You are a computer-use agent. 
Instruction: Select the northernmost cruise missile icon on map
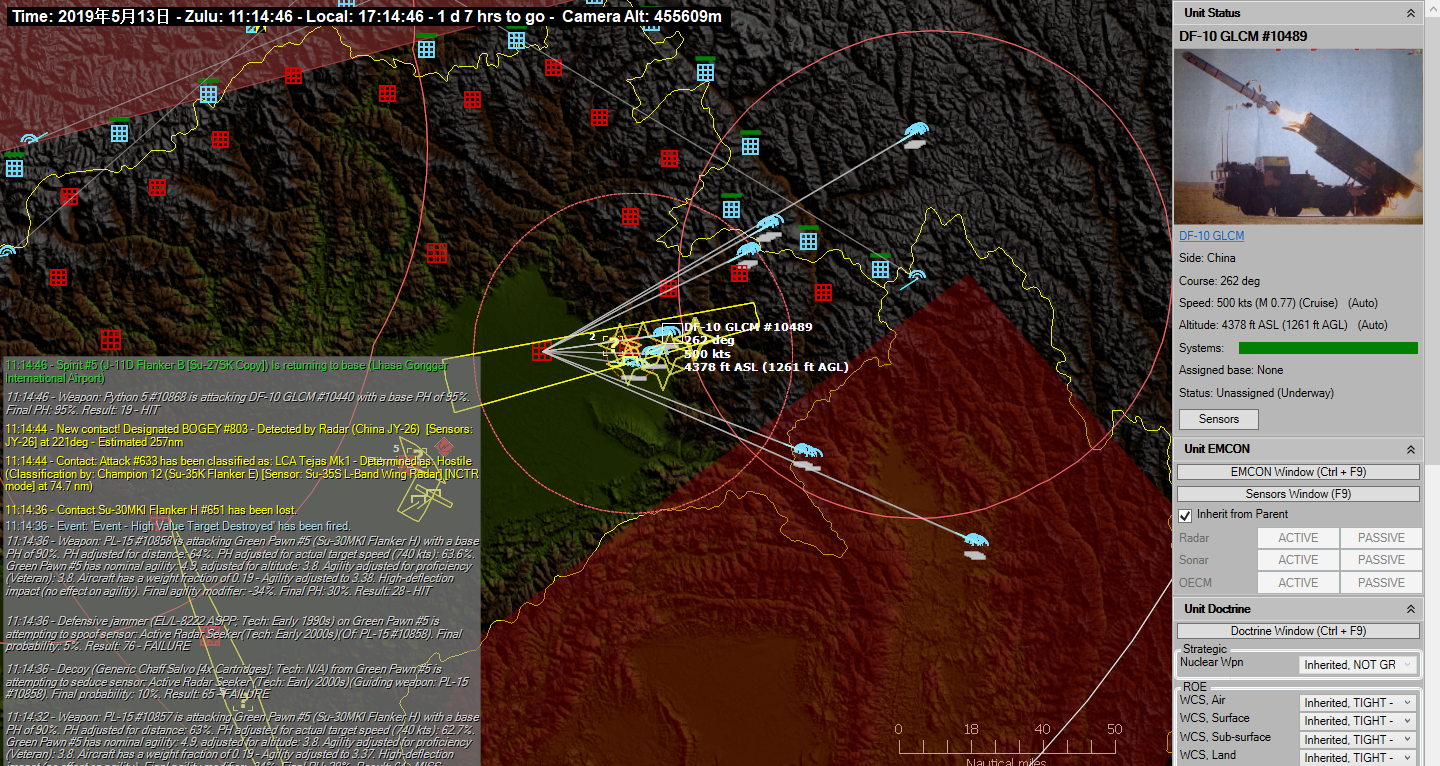[914, 132]
